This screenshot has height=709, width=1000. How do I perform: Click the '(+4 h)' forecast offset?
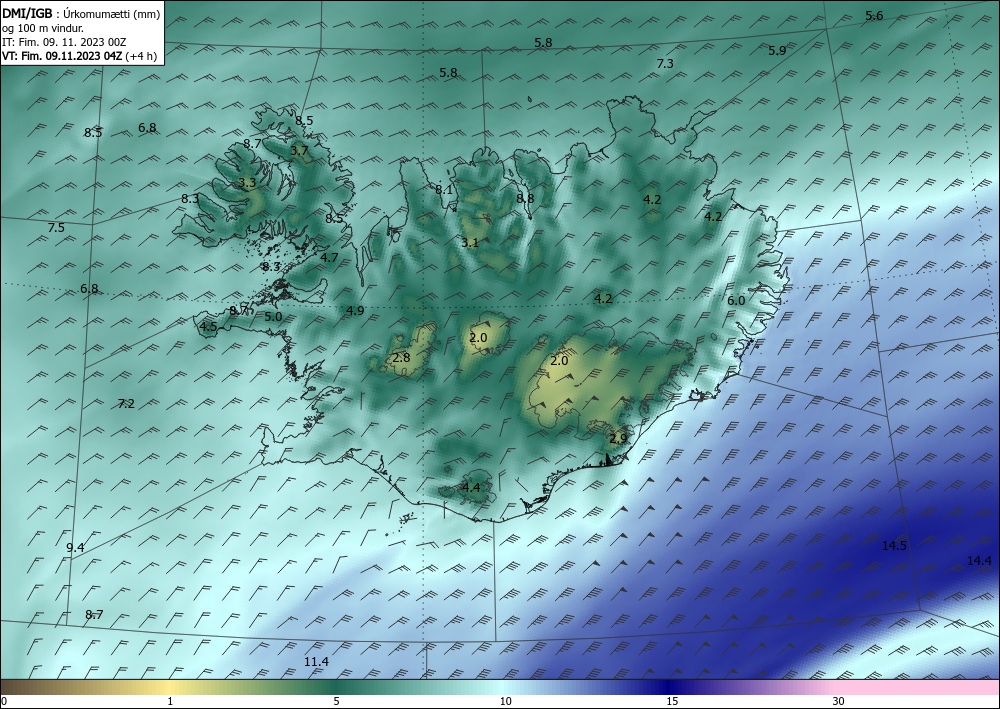[141, 56]
